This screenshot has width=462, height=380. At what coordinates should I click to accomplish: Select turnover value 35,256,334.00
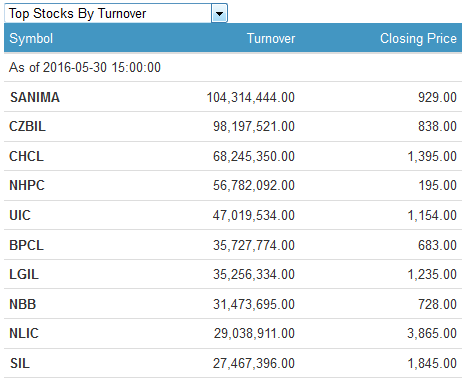(x=254, y=274)
